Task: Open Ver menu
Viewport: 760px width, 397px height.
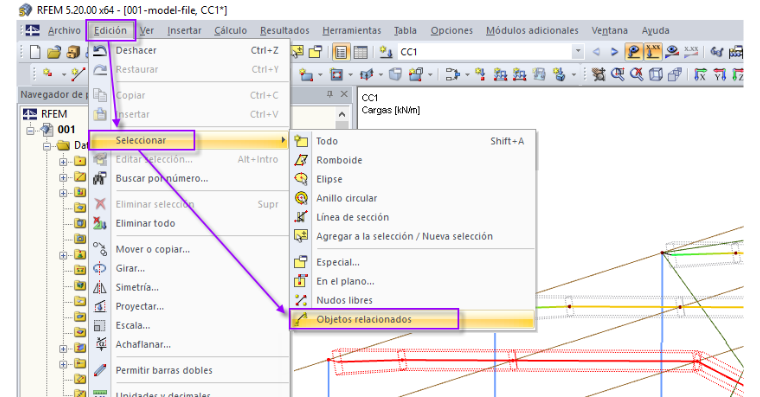Action: (146, 31)
